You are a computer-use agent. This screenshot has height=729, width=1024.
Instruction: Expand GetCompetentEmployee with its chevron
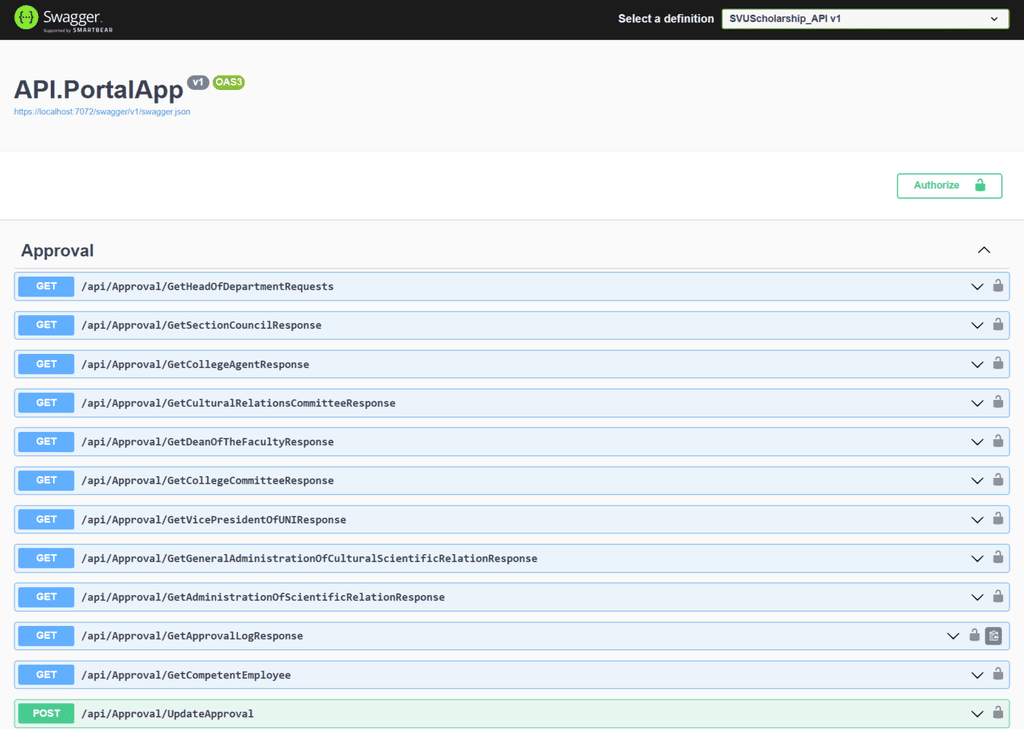(977, 675)
